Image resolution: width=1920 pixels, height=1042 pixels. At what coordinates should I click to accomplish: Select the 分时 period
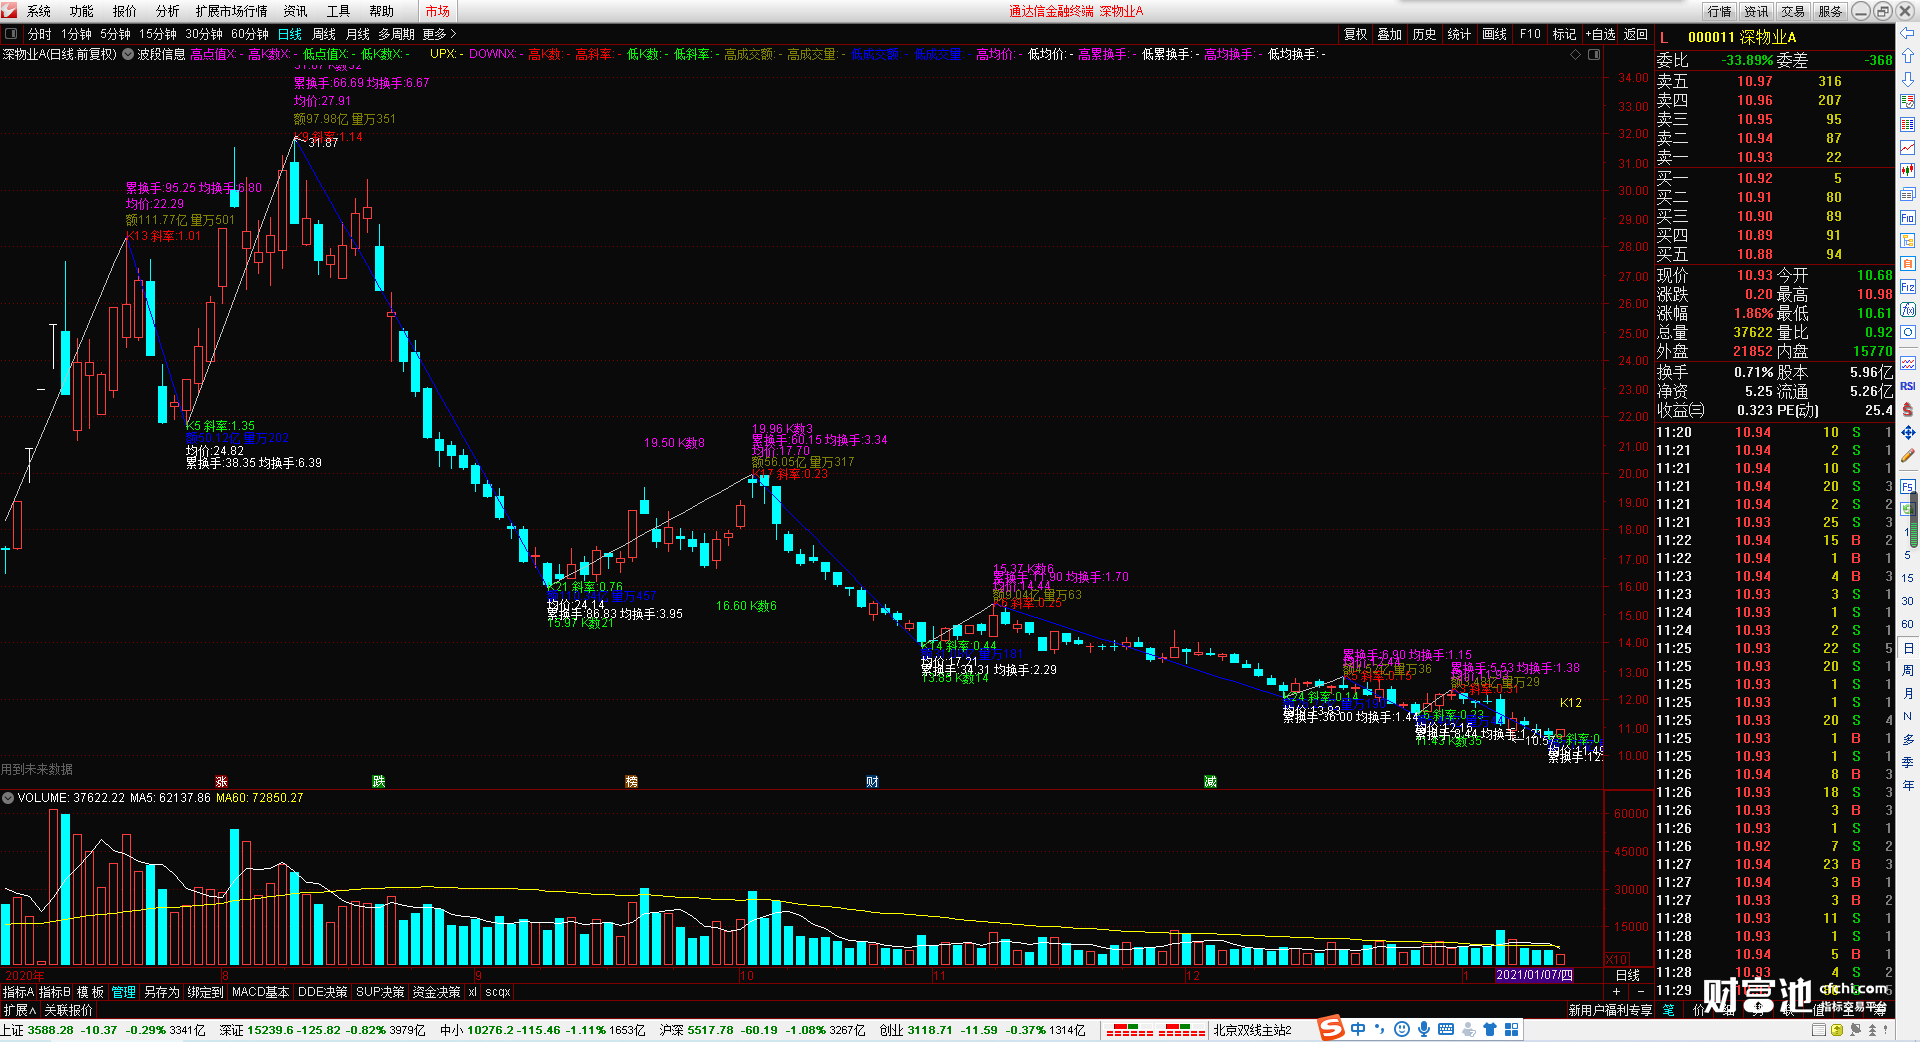(39, 34)
